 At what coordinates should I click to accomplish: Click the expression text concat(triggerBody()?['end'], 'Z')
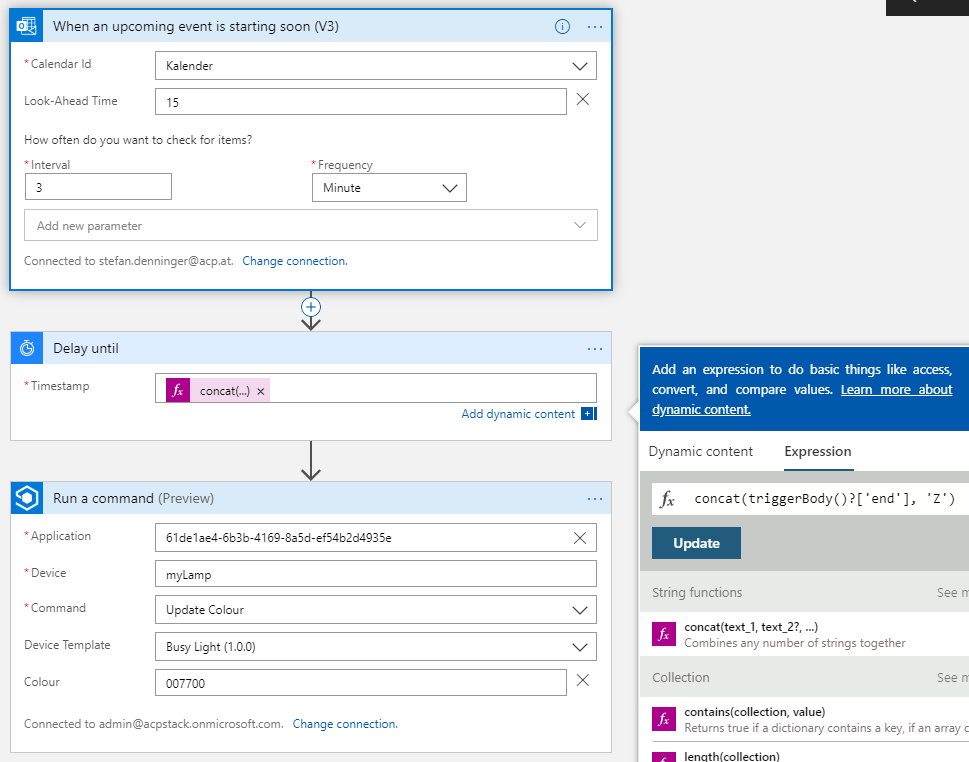click(824, 499)
